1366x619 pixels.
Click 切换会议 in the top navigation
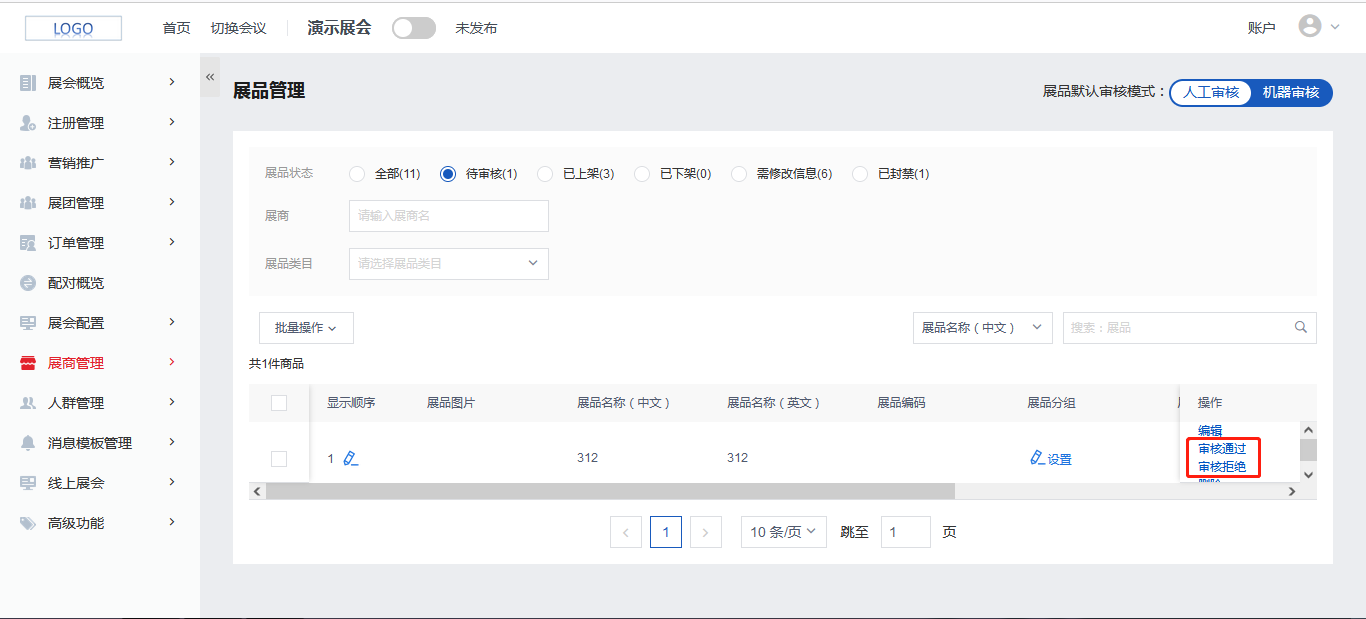tap(238, 28)
